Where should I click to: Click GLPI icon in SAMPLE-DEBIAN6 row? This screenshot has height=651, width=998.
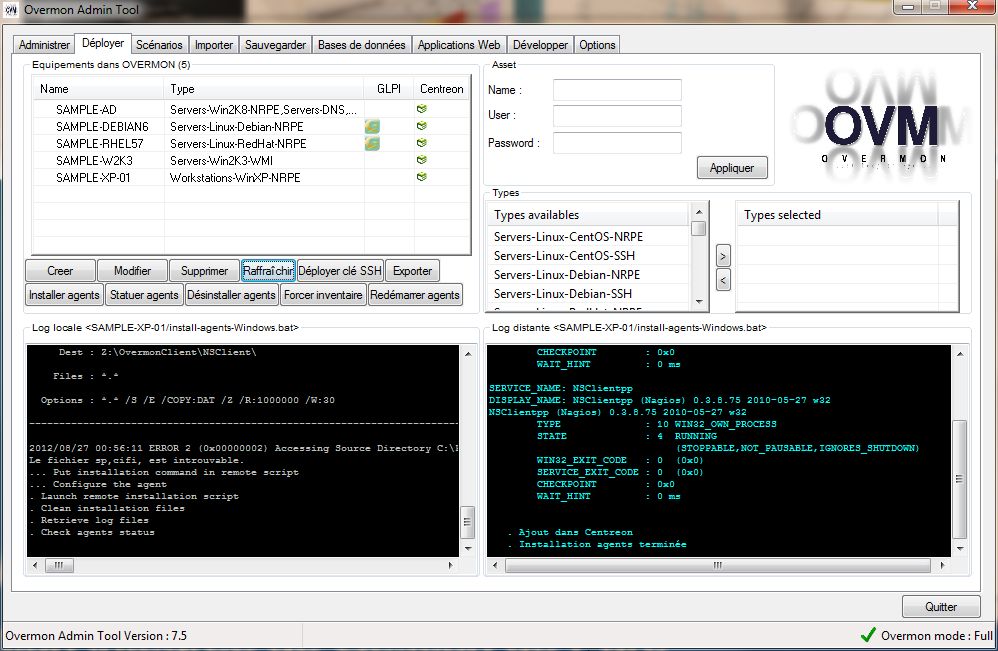(x=372, y=127)
